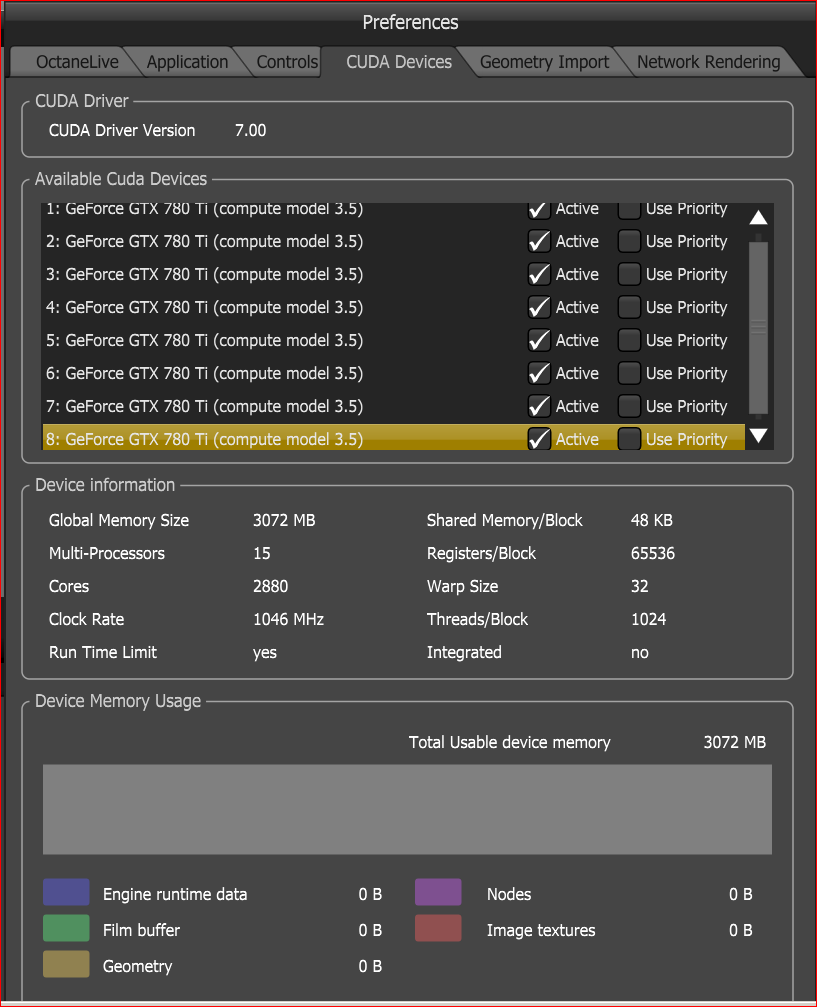Click the Preferences window title

point(410,22)
